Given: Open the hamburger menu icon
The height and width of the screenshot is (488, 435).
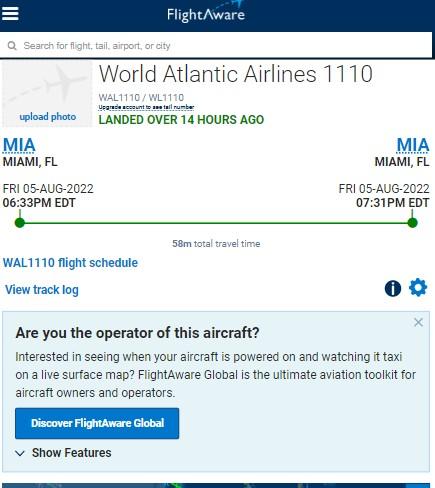Looking at the screenshot, I should pos(10,13).
